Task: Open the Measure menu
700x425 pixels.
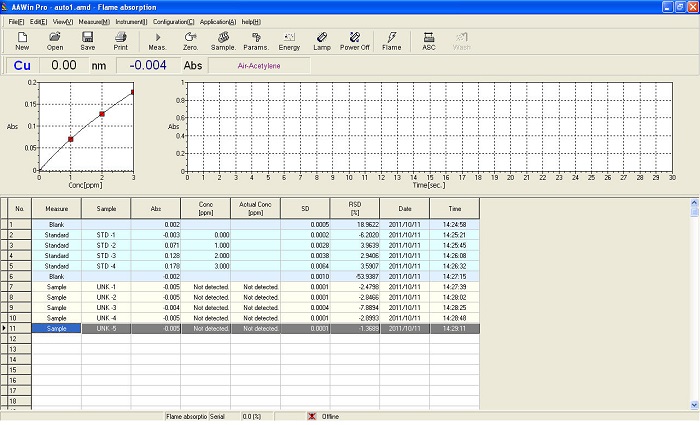Action: [94, 21]
